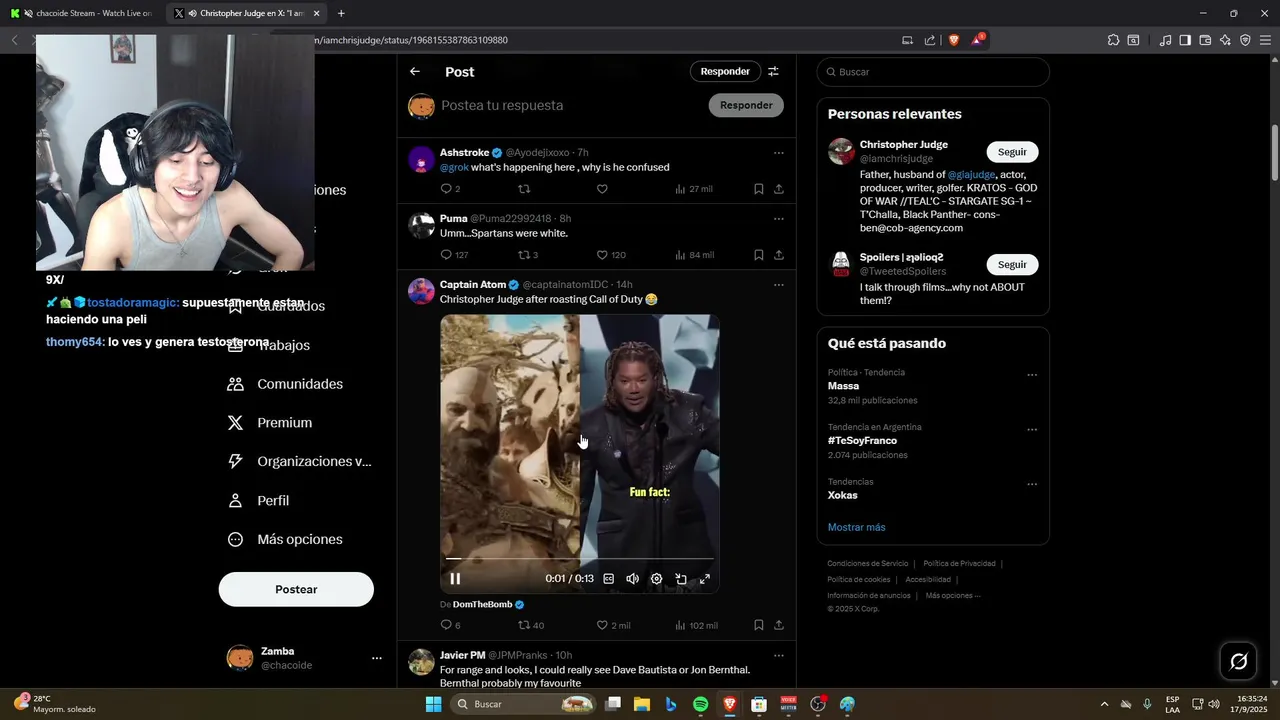Viewport: 1280px width, 720px height.
Task: Open Brave Shields lion icon
Action: point(953,40)
